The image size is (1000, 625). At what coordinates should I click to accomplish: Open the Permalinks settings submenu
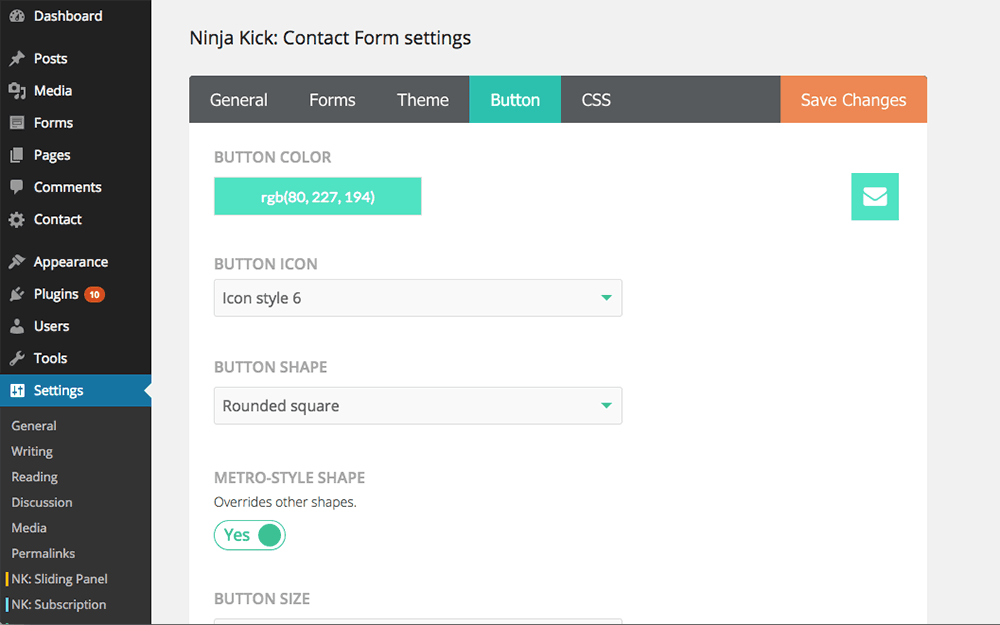pos(43,554)
